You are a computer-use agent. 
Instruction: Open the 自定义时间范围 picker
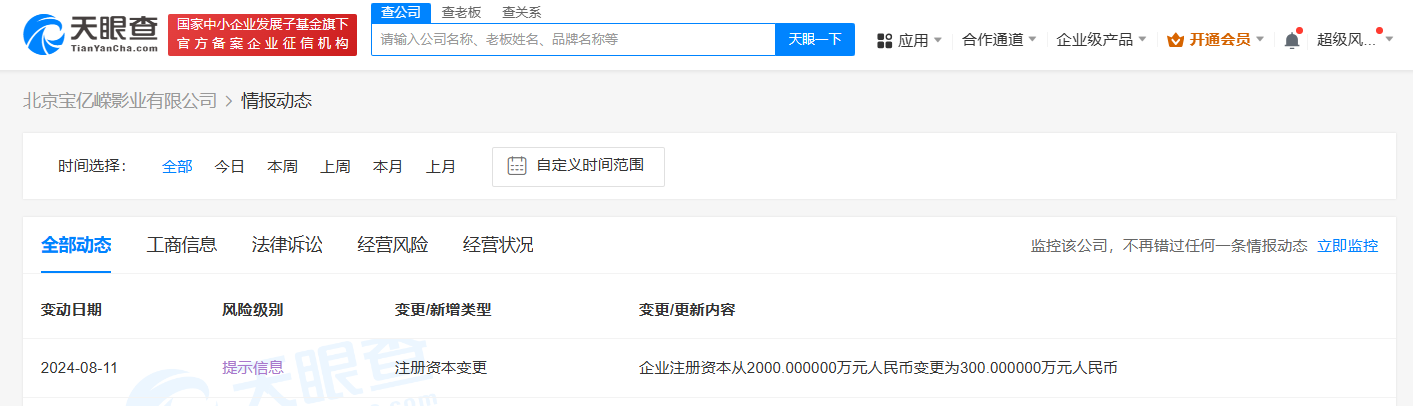(578, 166)
